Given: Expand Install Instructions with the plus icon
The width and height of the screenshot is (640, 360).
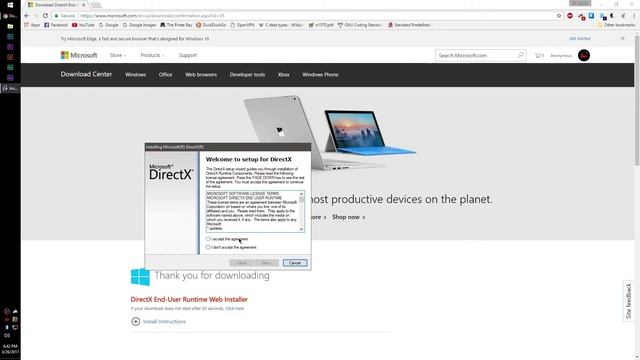Looking at the screenshot, I should 136,322.
